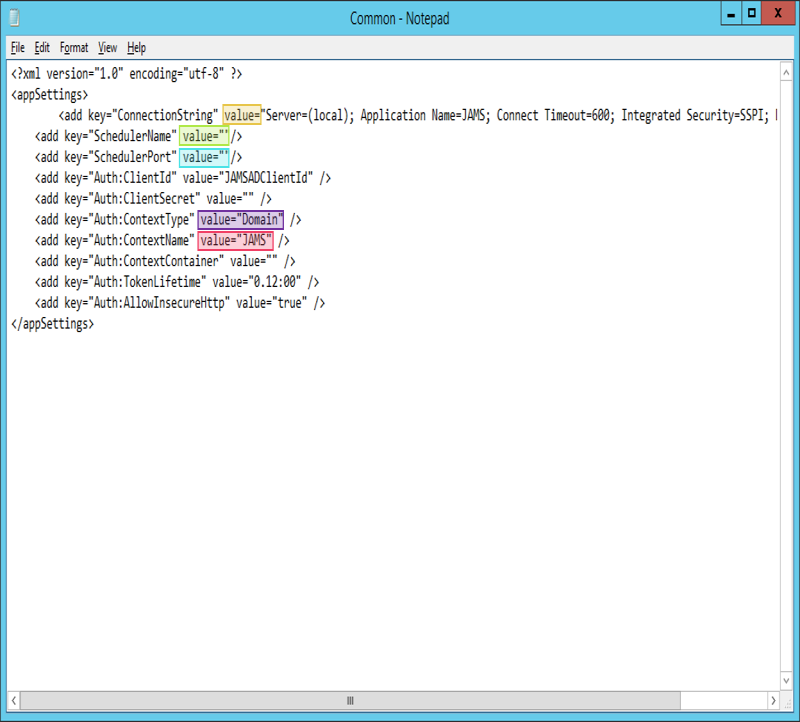Click the Notepad icon in the title bar
Screen dimensions: 800x722
pos(14,17)
